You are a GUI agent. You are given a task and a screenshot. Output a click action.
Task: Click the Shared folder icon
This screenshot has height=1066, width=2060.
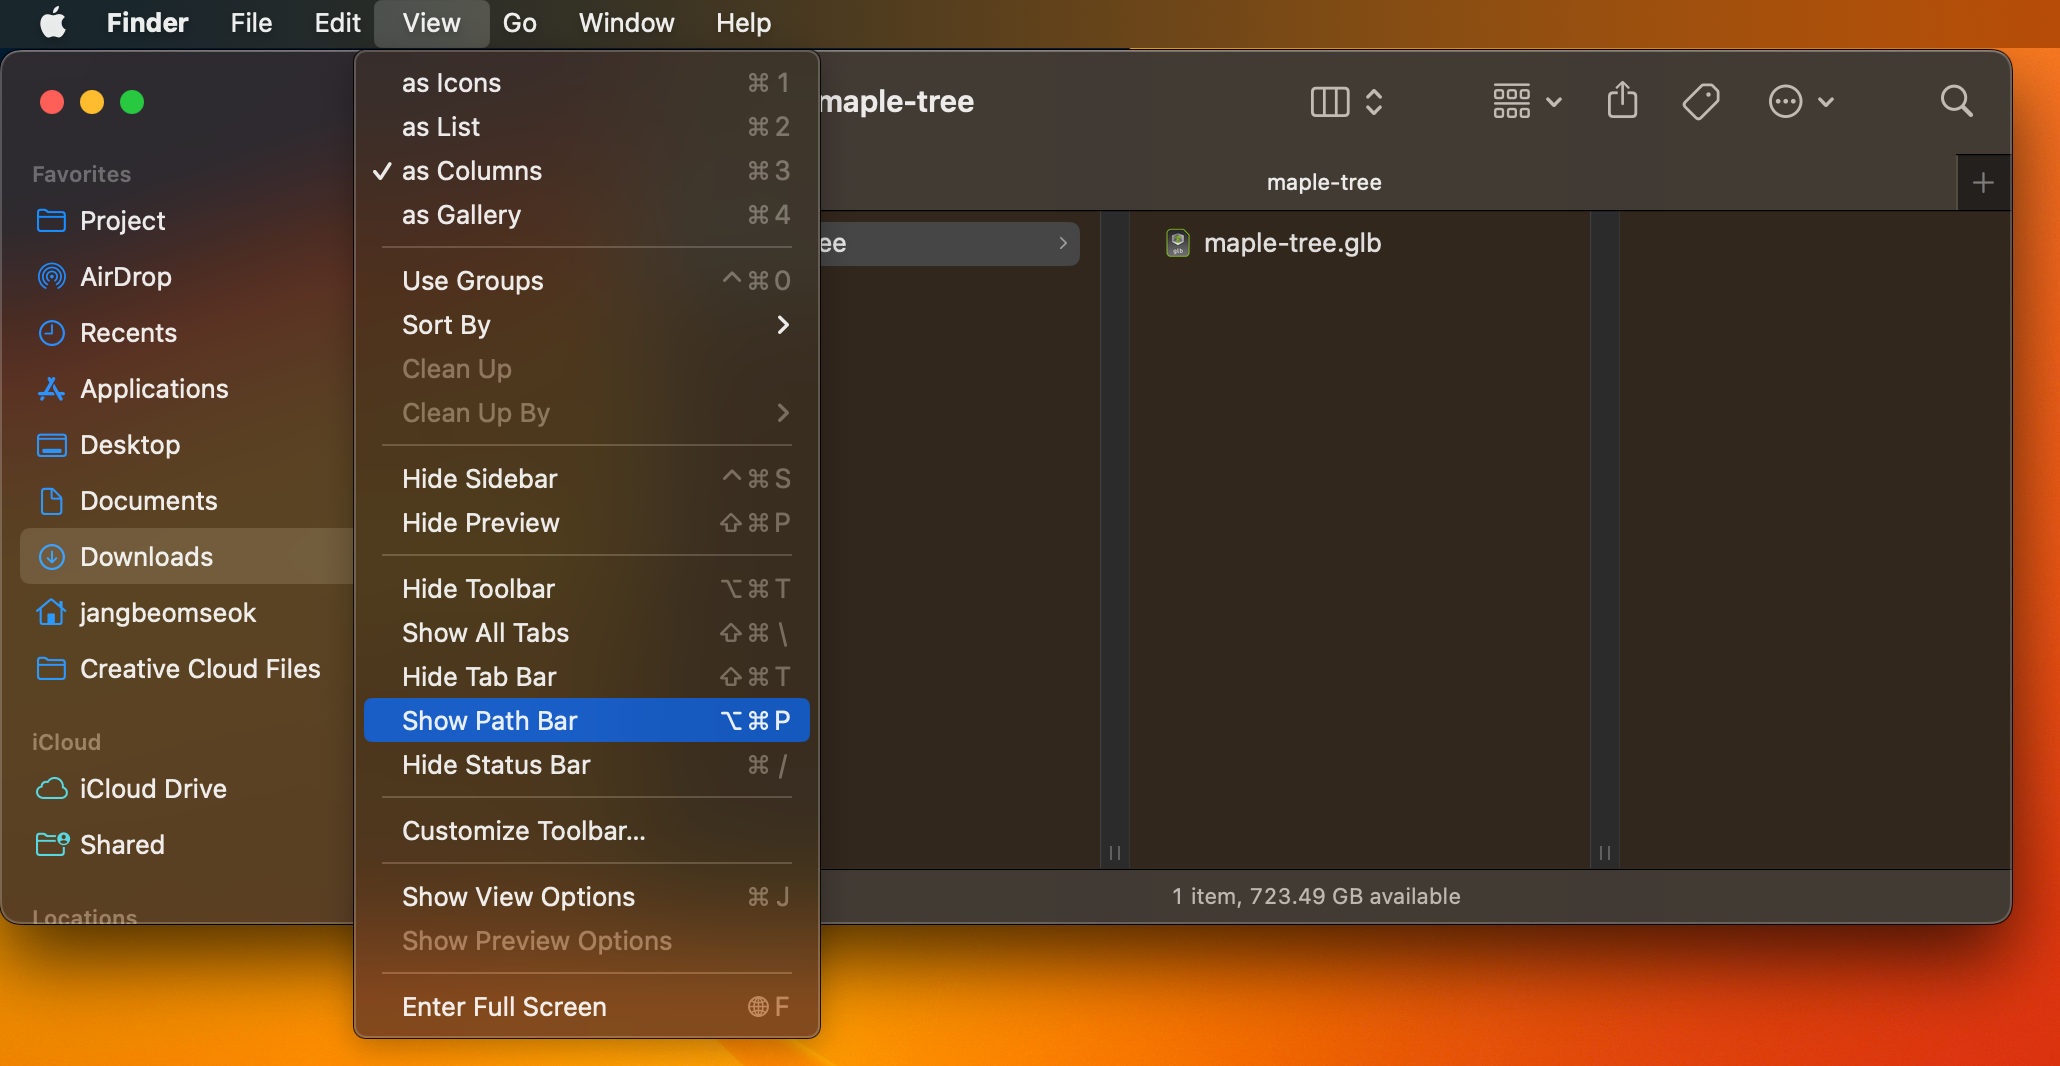click(52, 844)
